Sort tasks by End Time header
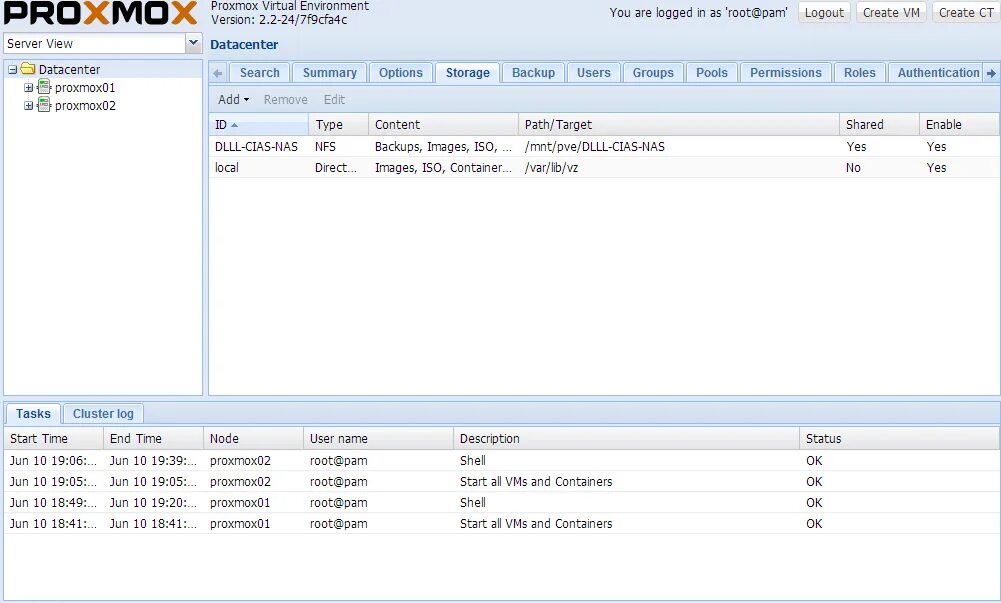This screenshot has width=1001, height=603. [153, 439]
